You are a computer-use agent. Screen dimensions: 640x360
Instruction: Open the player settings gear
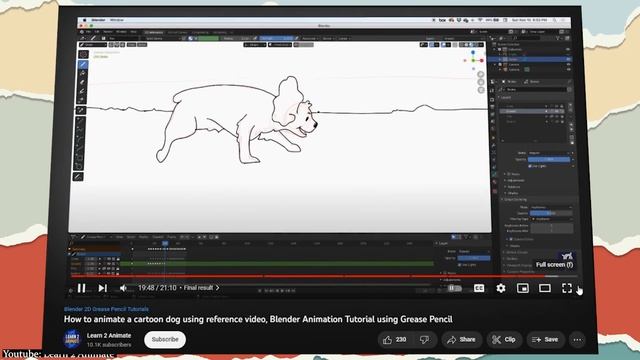click(501, 288)
